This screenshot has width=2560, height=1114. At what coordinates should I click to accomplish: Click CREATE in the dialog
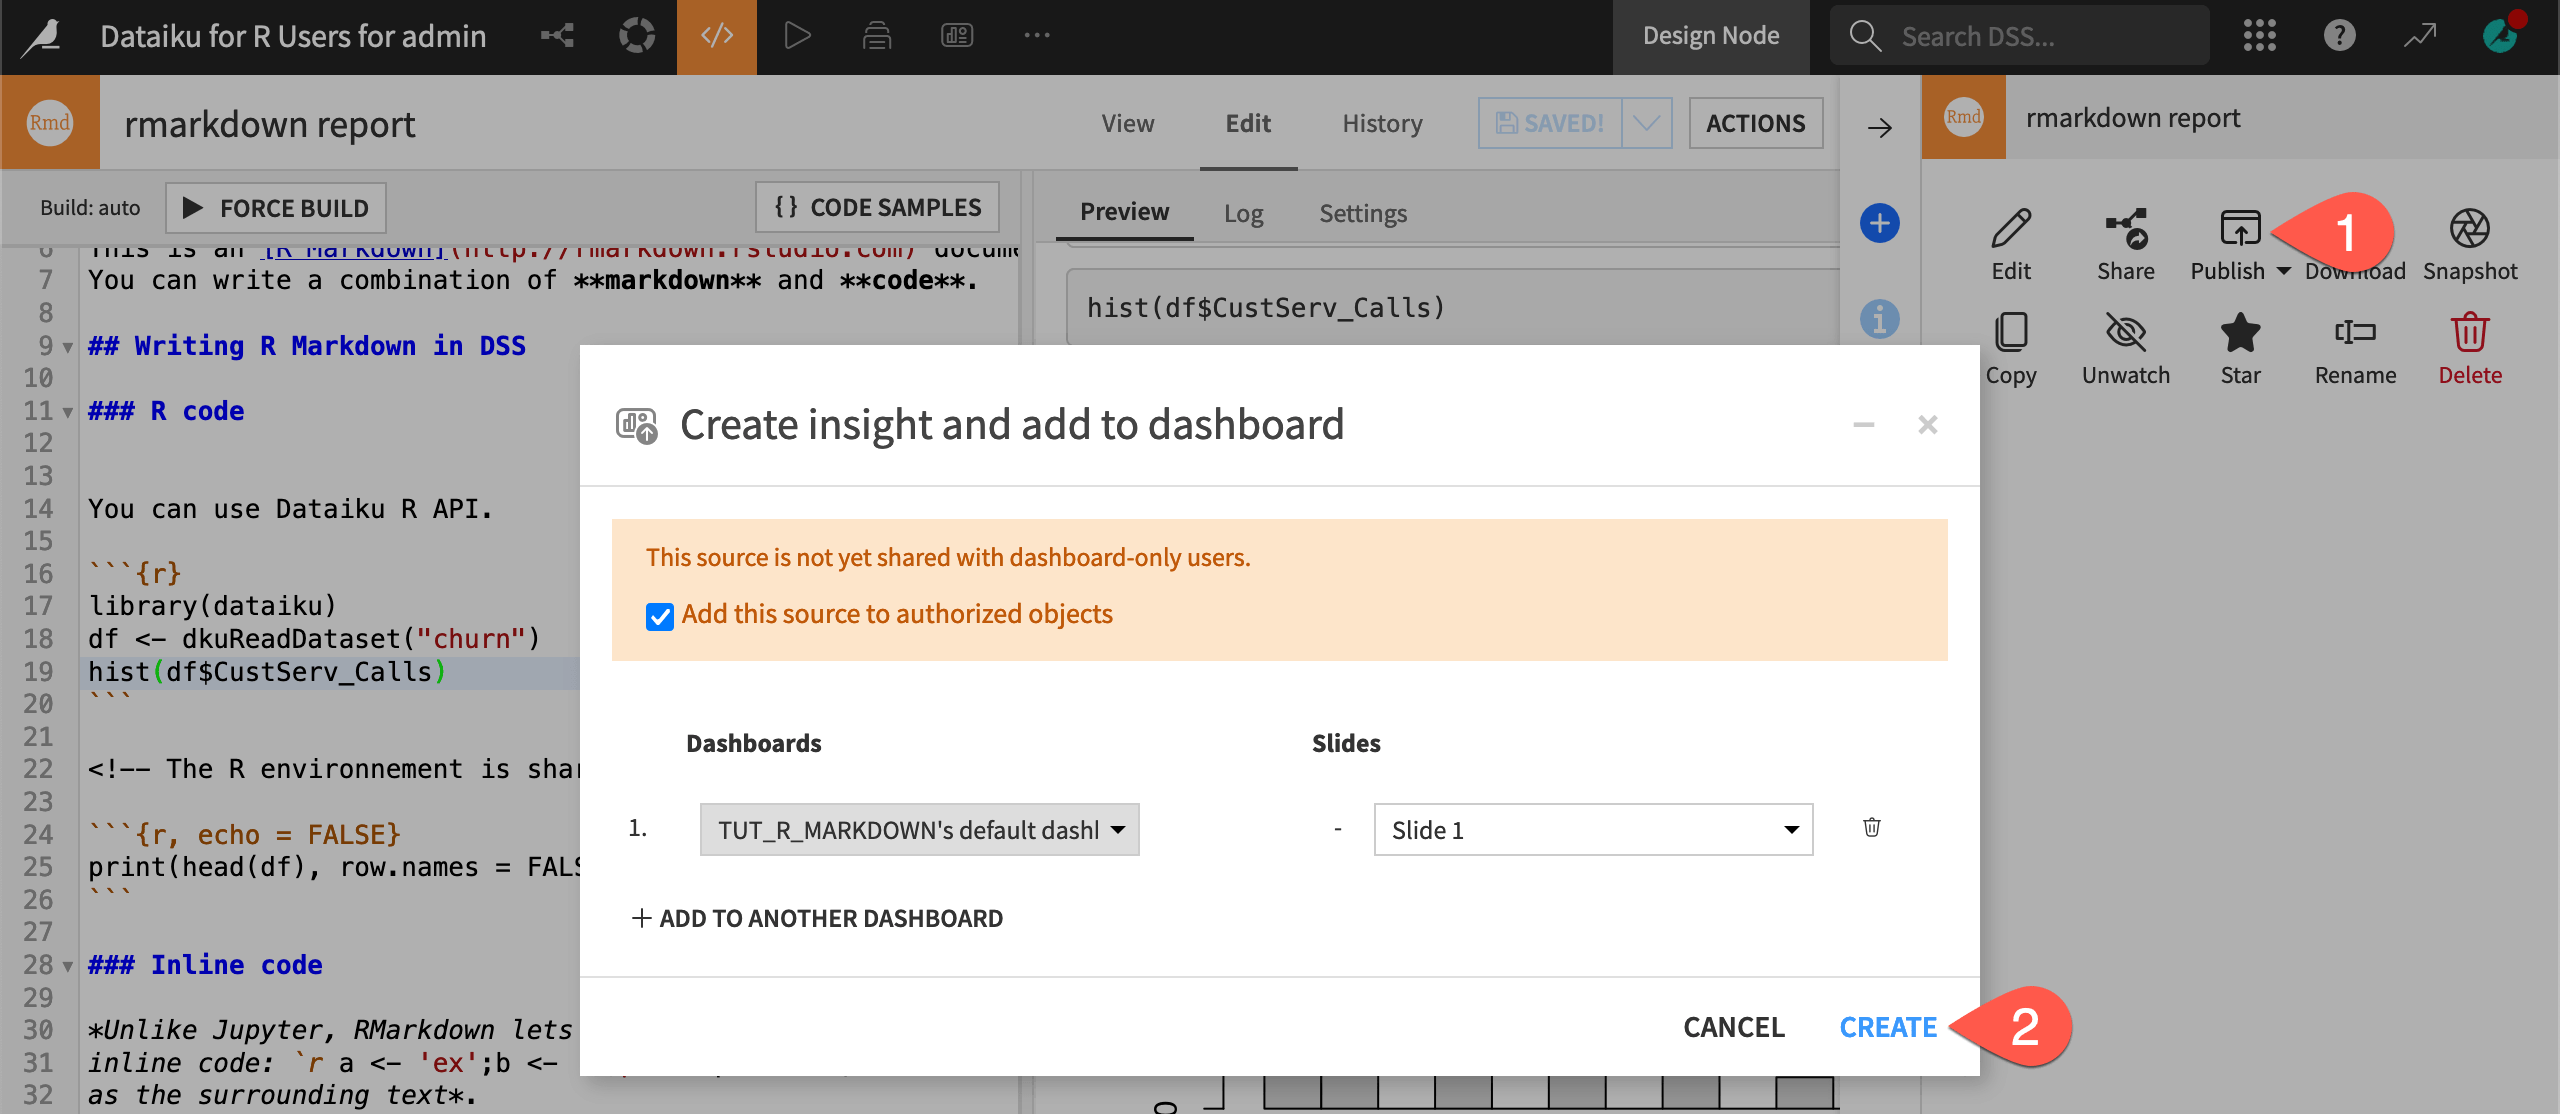click(x=1888, y=1027)
